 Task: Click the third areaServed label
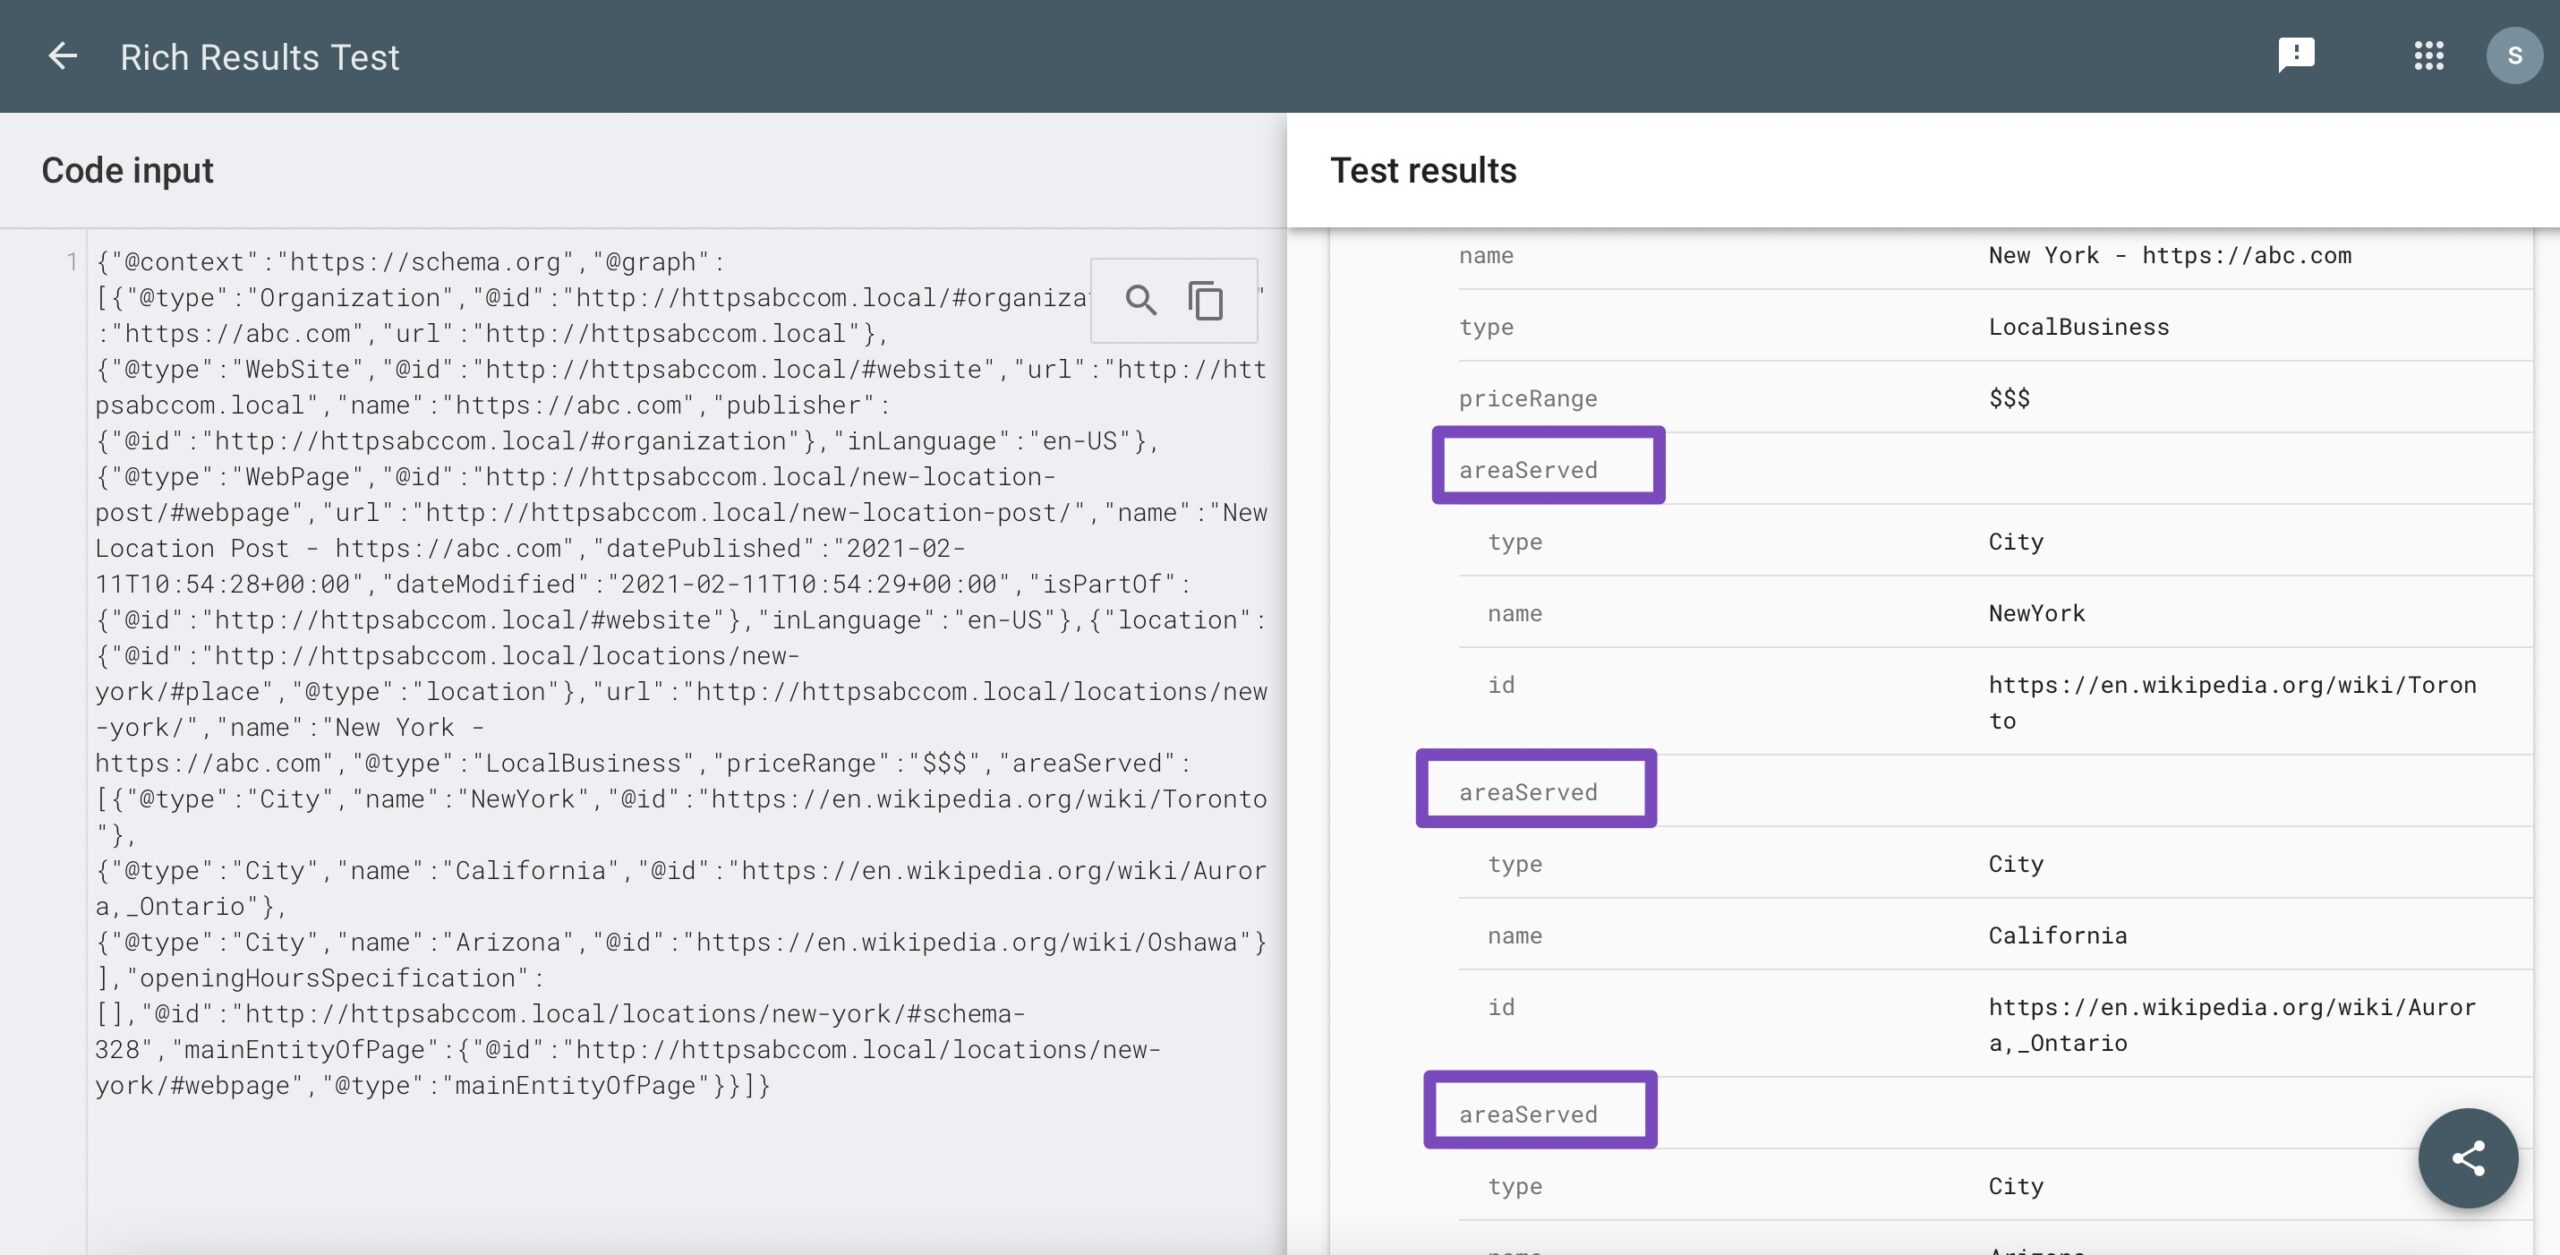click(x=1528, y=1114)
